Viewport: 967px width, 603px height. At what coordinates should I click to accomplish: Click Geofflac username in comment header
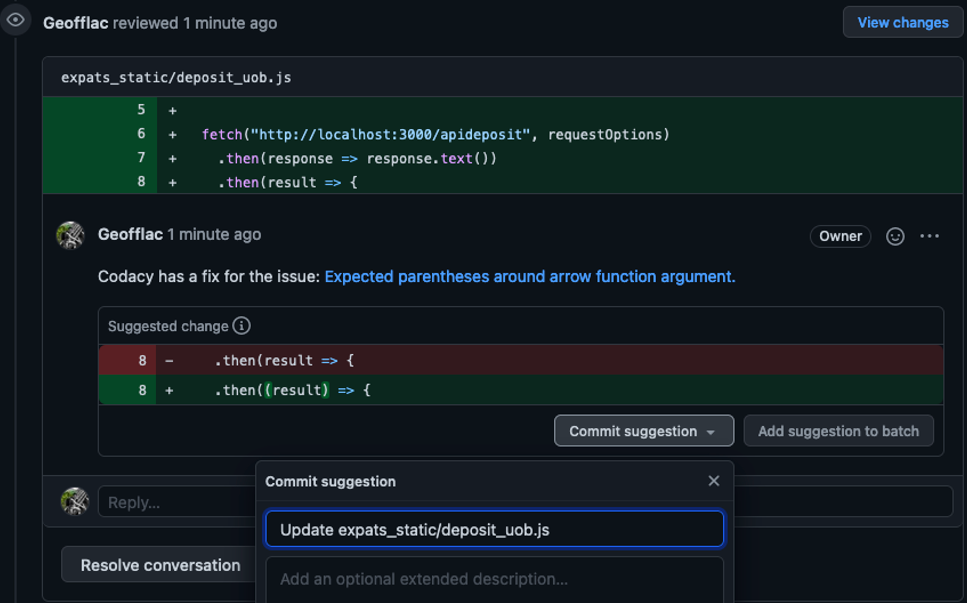pos(130,235)
